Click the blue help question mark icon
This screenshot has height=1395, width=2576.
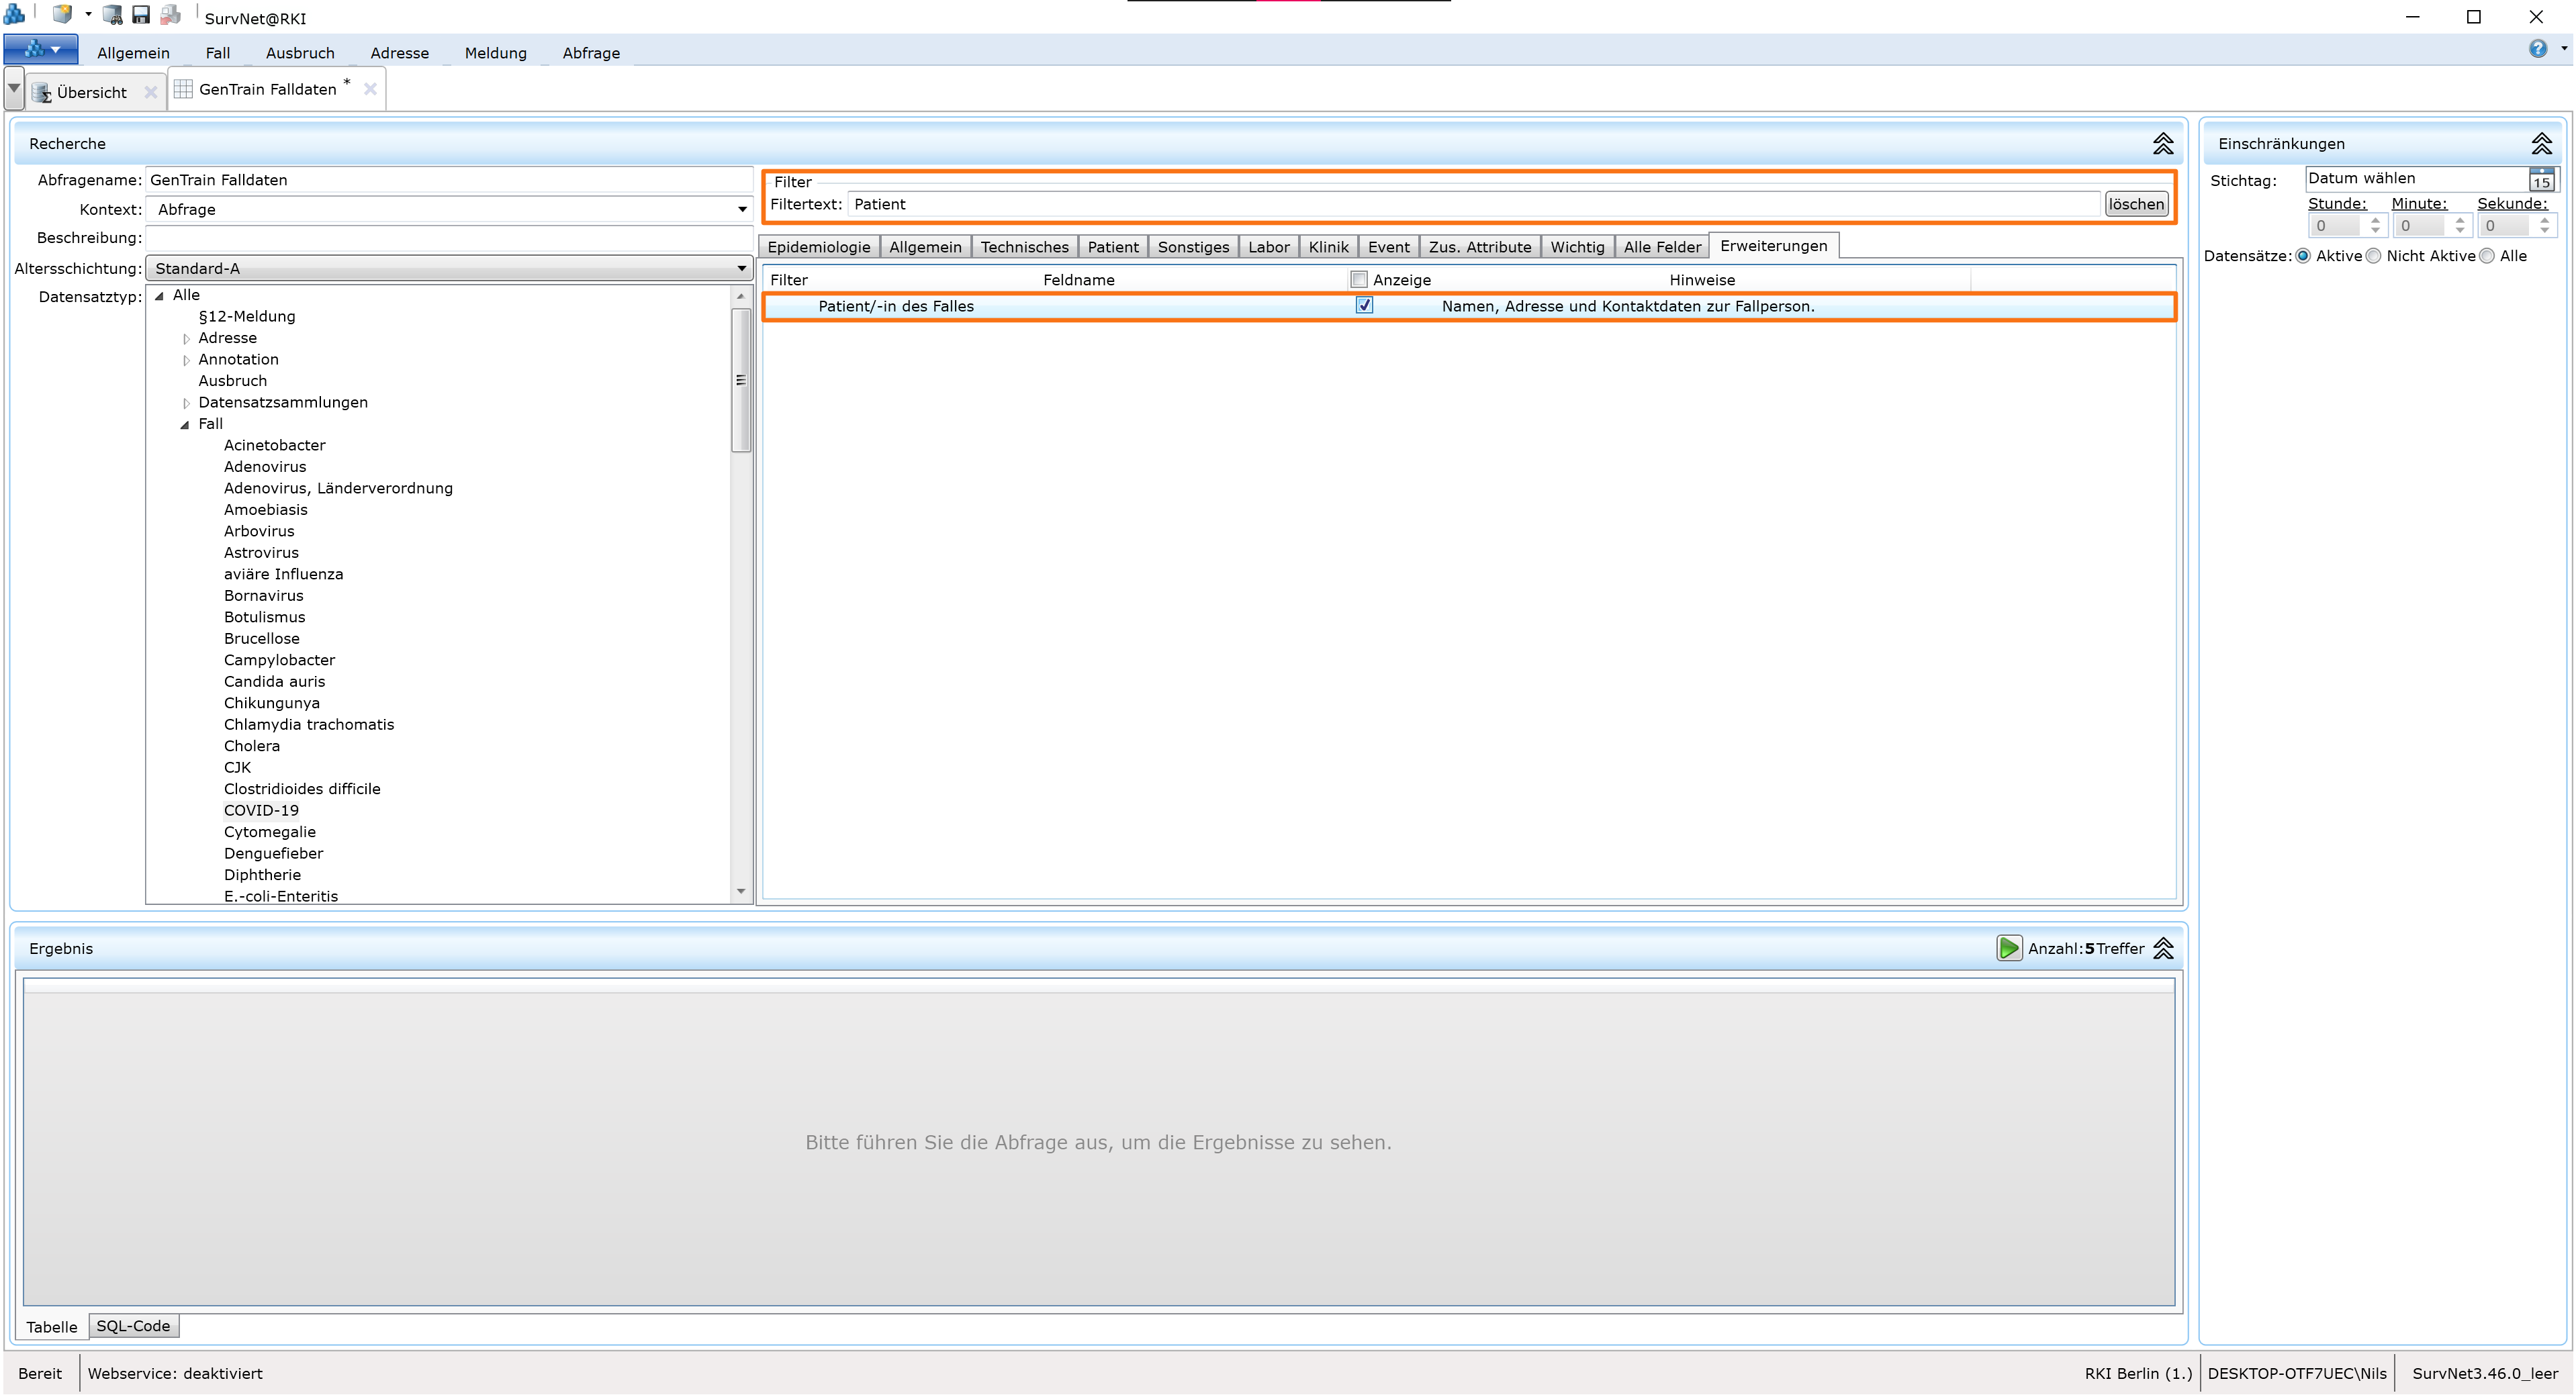click(2537, 49)
